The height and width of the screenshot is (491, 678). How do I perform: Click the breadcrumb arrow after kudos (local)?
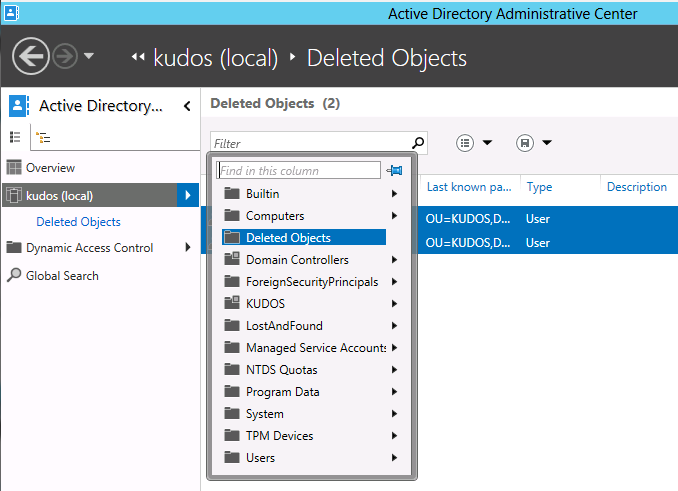pos(293,57)
